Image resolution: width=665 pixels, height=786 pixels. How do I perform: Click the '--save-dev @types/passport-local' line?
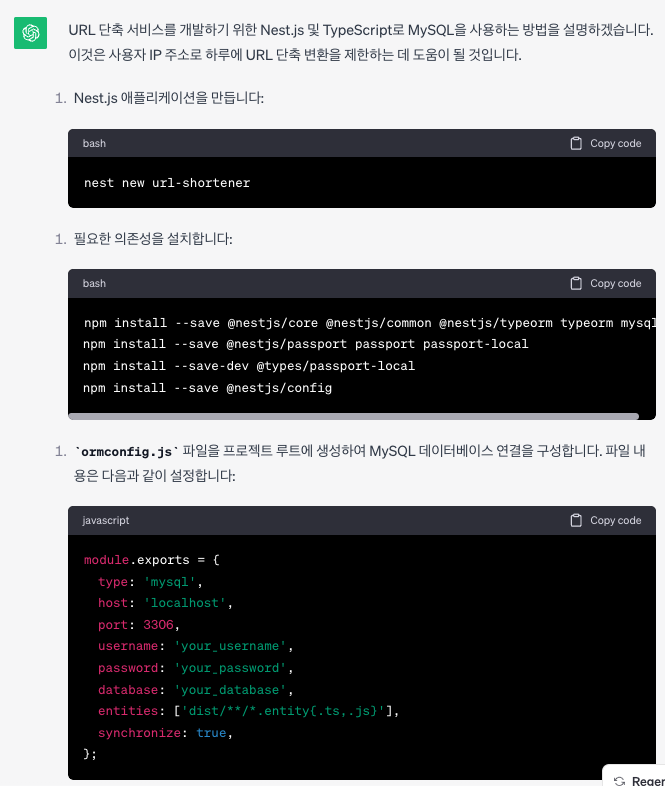tap(249, 366)
